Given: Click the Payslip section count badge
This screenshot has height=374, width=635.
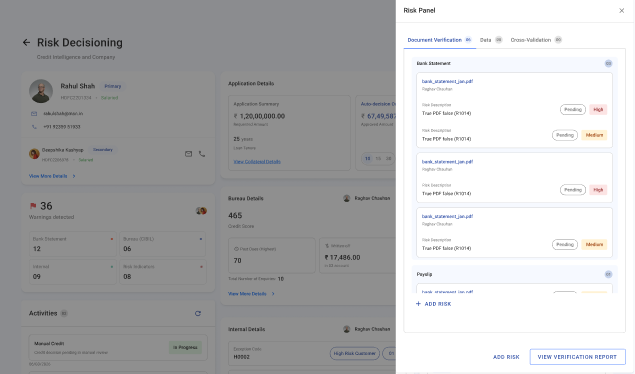Looking at the screenshot, I should (608, 274).
